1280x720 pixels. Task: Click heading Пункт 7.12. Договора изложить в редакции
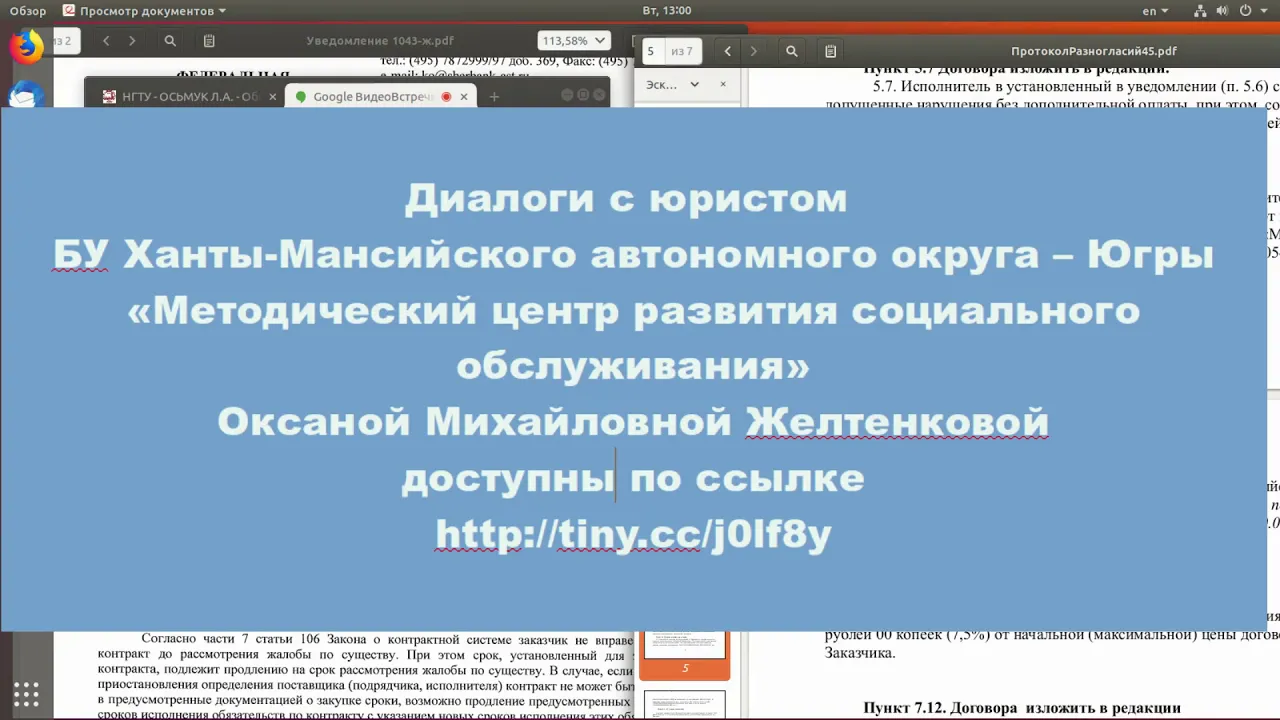tap(1022, 709)
